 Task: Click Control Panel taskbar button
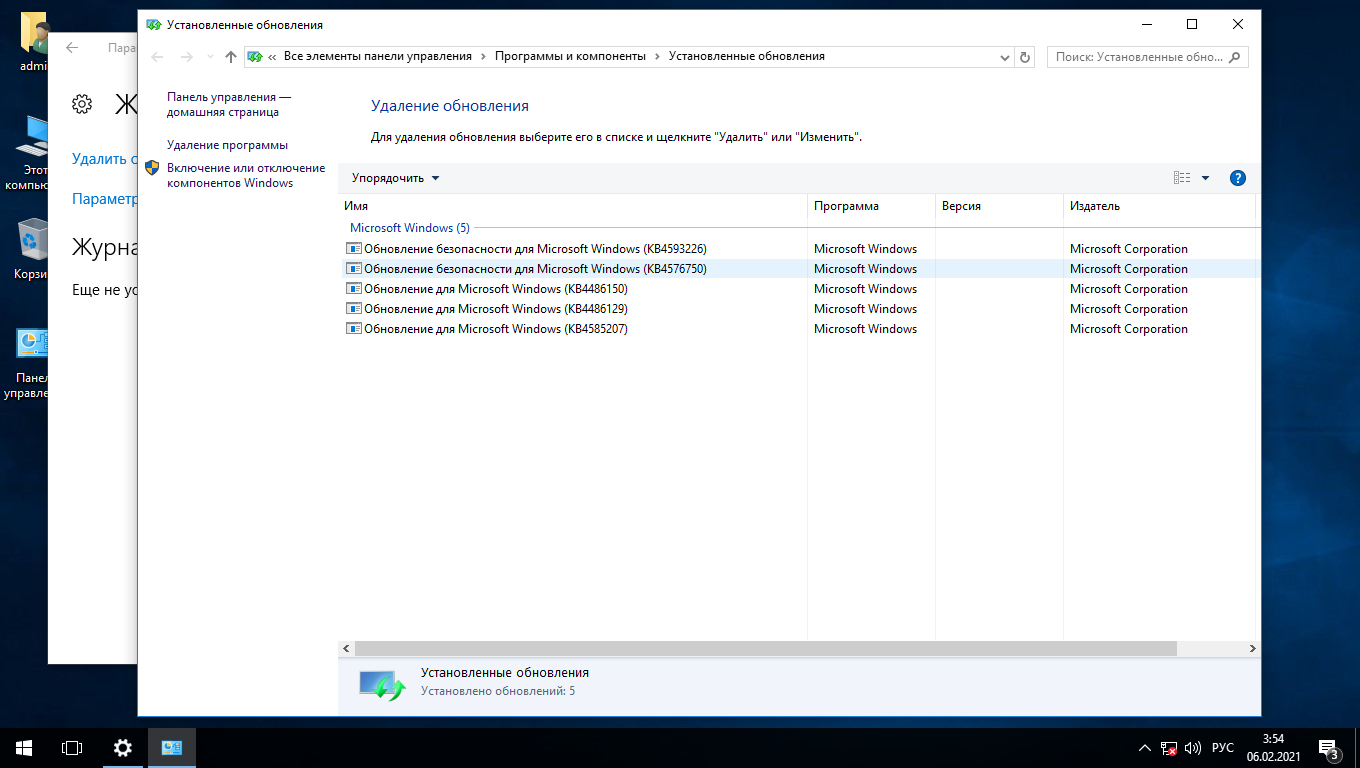[172, 748]
